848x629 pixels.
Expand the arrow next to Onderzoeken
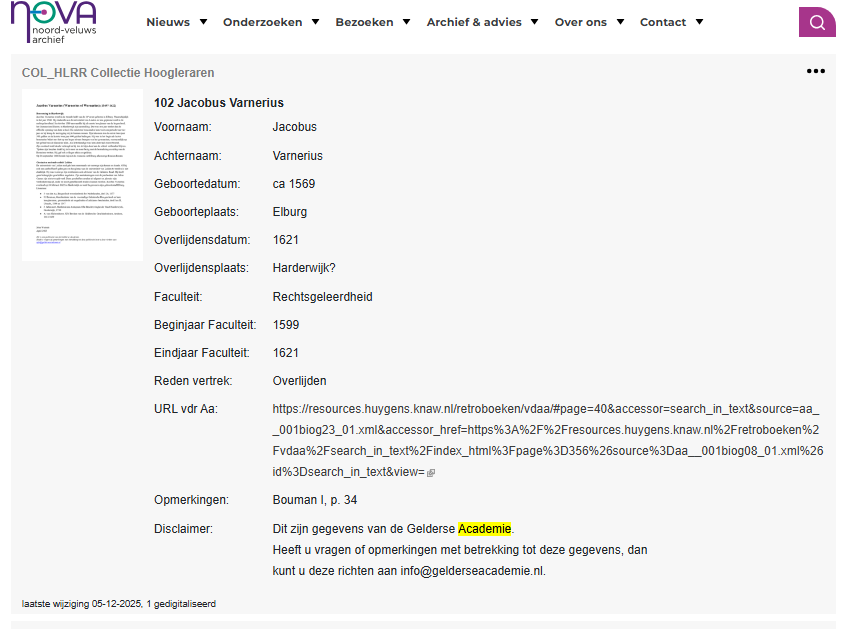[315, 22]
